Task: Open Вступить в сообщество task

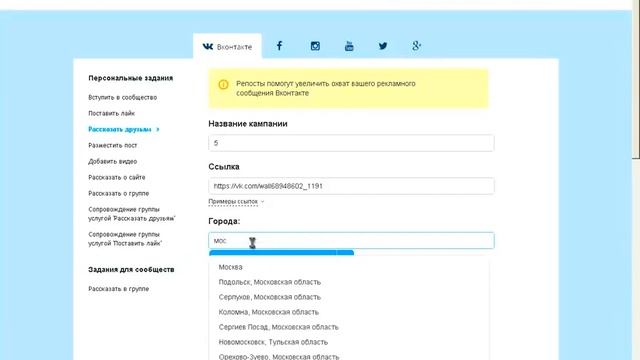Action: (x=122, y=98)
